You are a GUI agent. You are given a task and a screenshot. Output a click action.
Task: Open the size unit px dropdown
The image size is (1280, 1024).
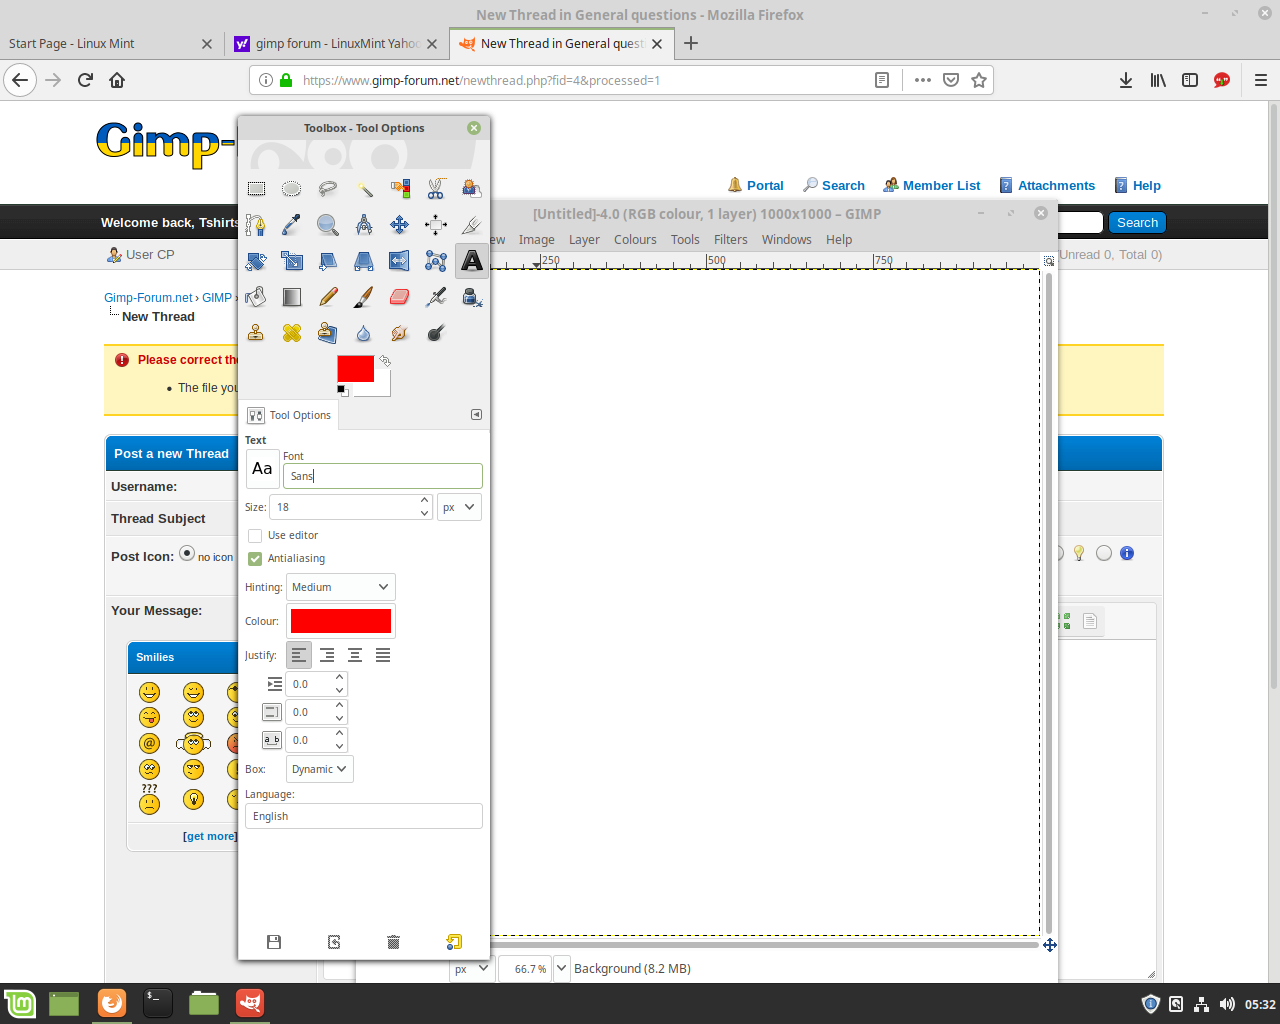(459, 507)
